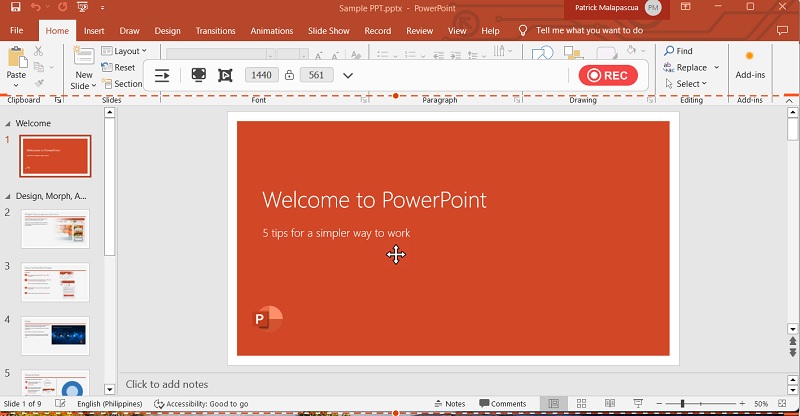Select slide 4 thumbnail
The width and height of the screenshot is (800, 416).
55,336
